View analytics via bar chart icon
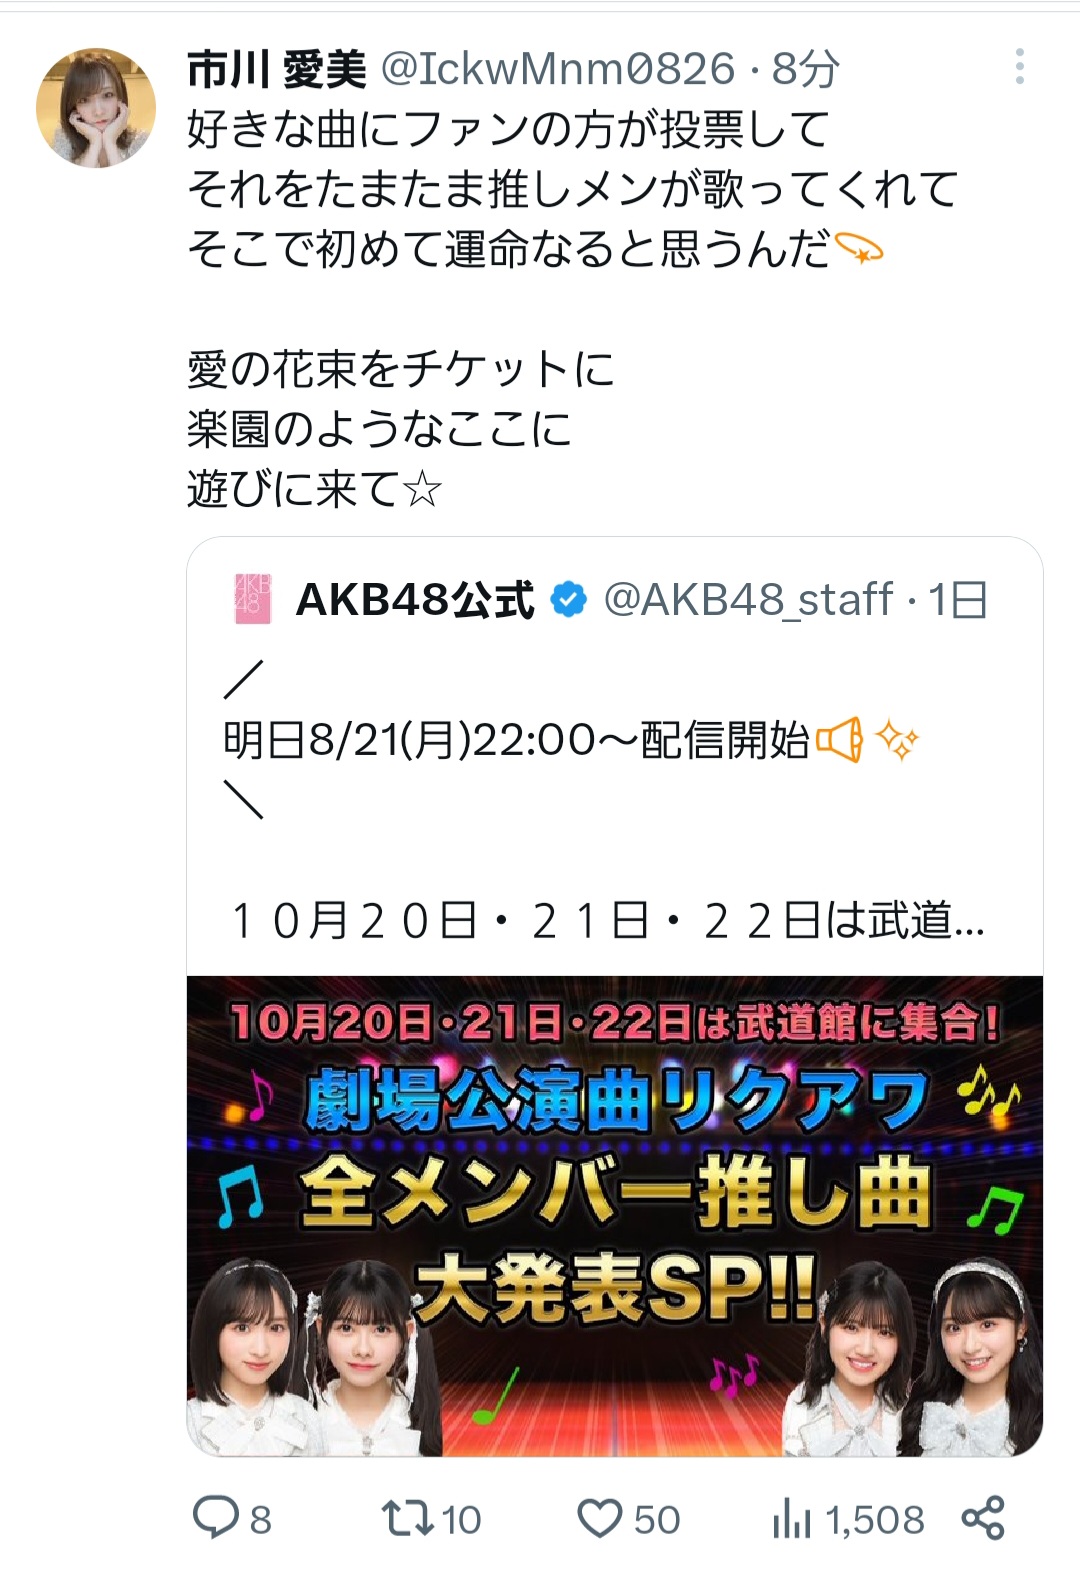 791,1520
